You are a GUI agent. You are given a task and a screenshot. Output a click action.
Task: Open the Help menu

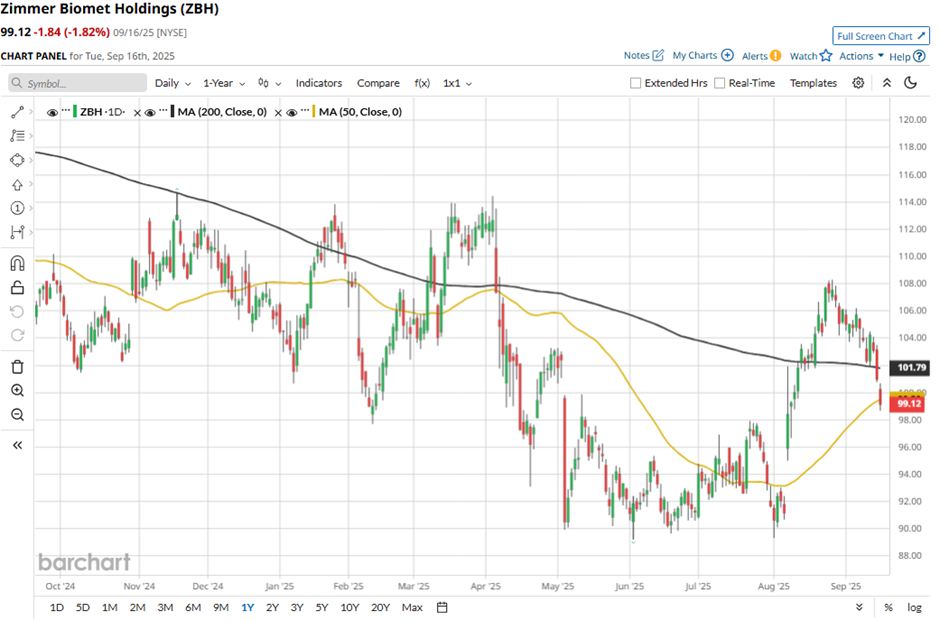pos(907,56)
